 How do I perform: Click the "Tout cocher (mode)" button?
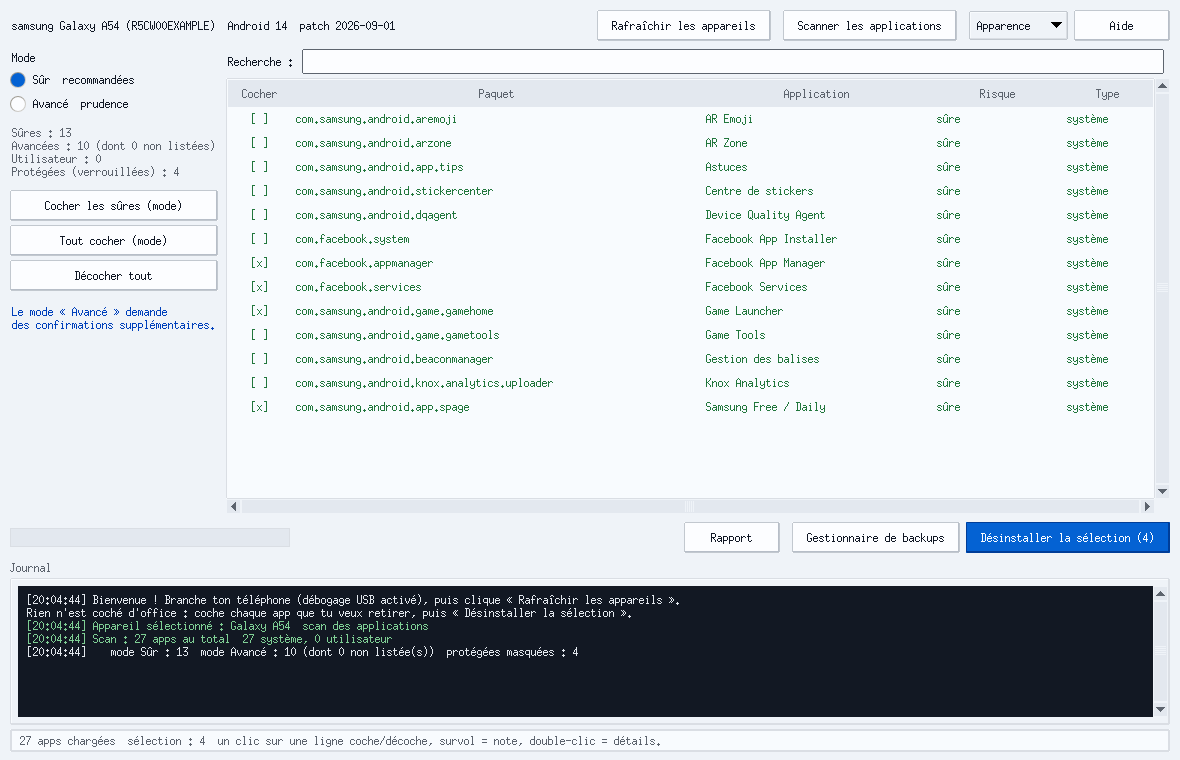(114, 241)
